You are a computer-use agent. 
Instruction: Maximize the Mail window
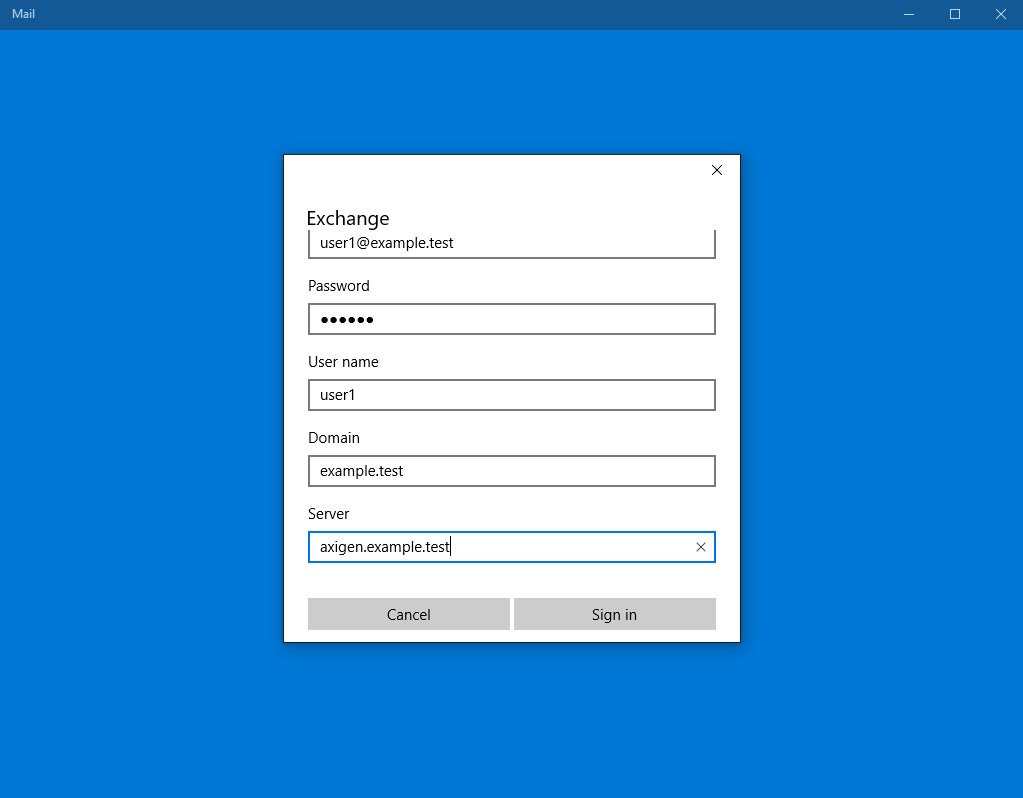pos(953,14)
